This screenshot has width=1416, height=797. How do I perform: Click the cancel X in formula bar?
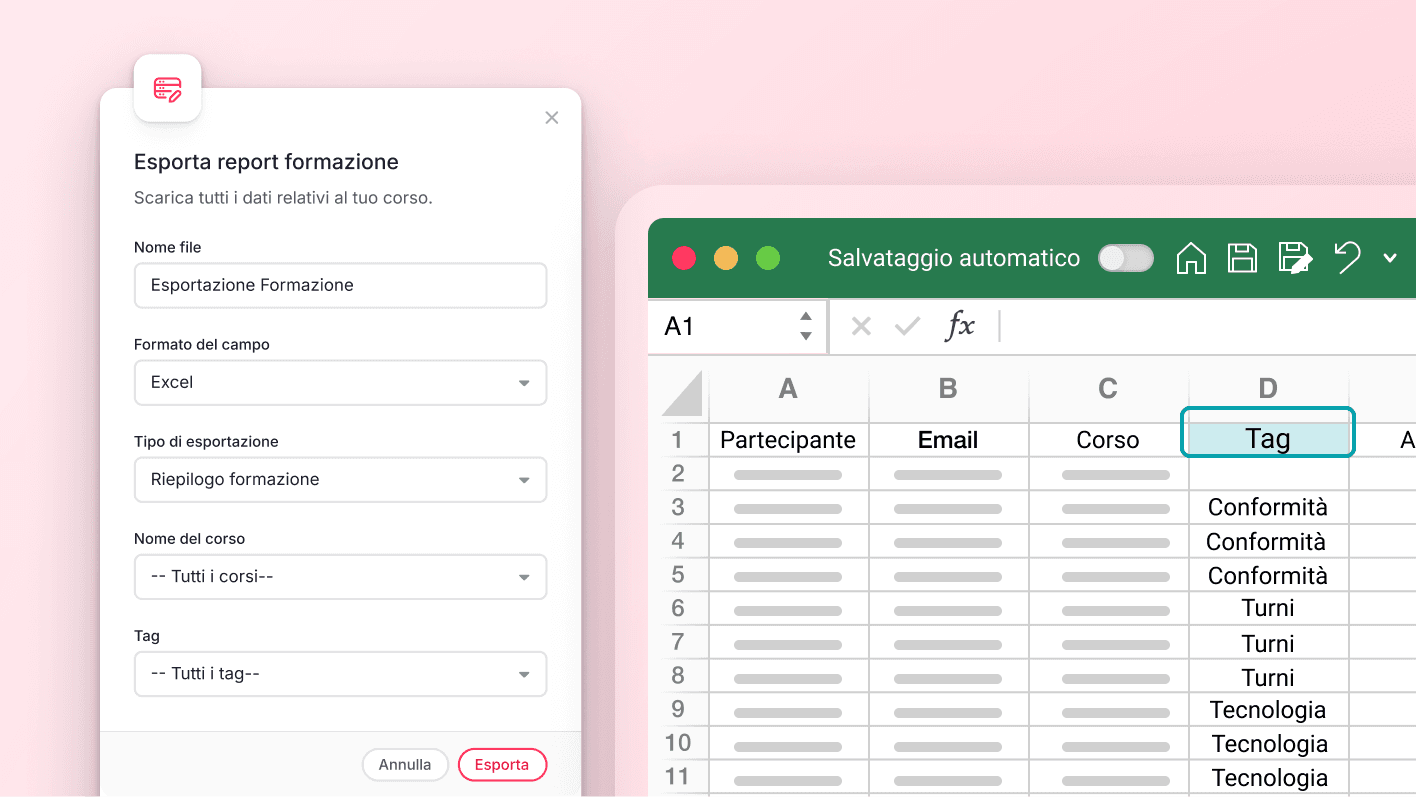pyautogui.click(x=861, y=326)
